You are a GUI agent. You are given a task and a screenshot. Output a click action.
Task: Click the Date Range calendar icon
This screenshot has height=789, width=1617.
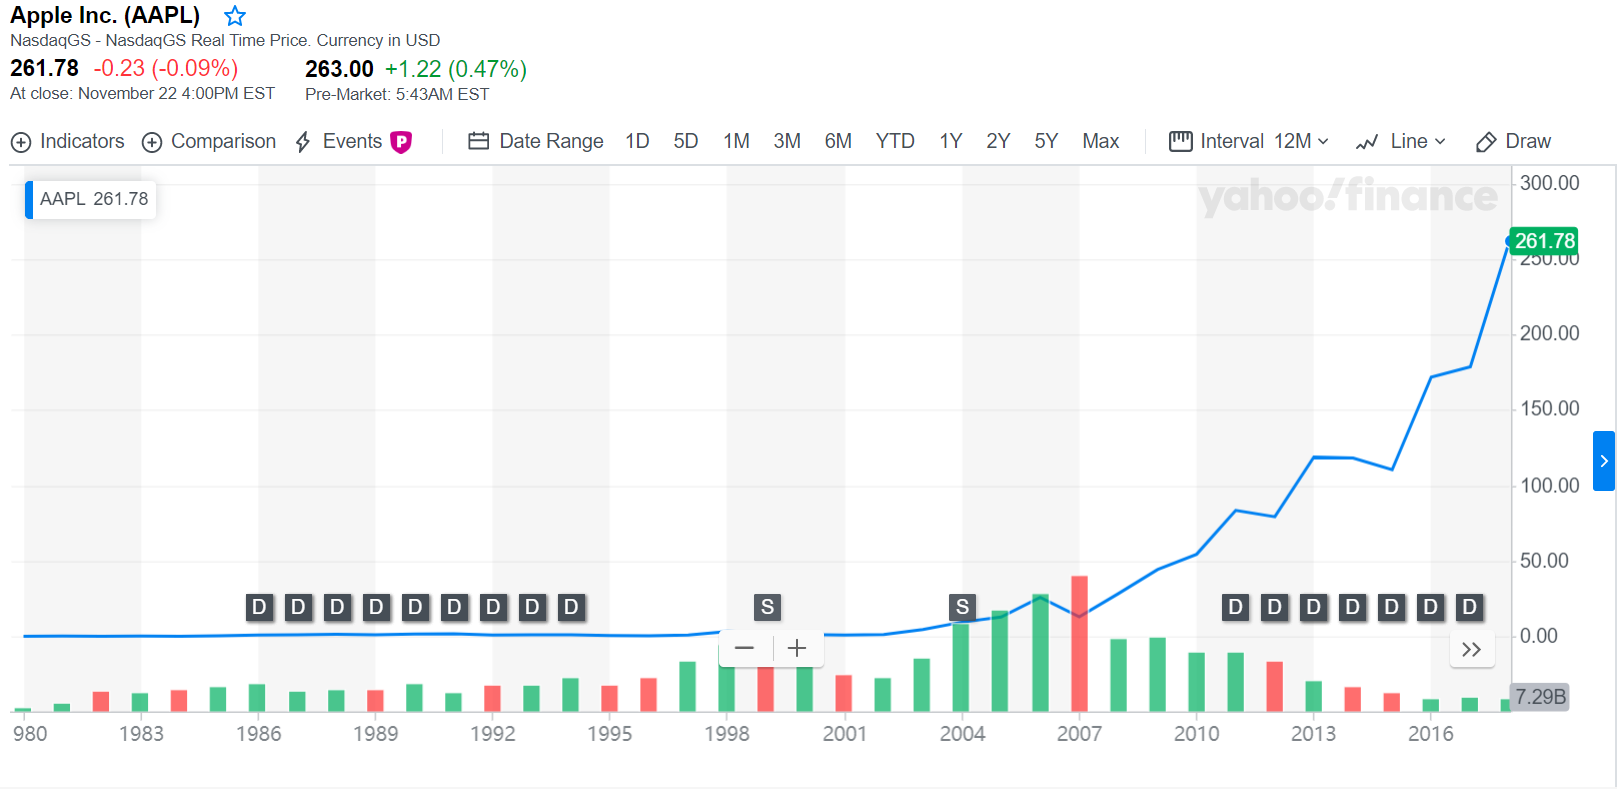point(478,141)
